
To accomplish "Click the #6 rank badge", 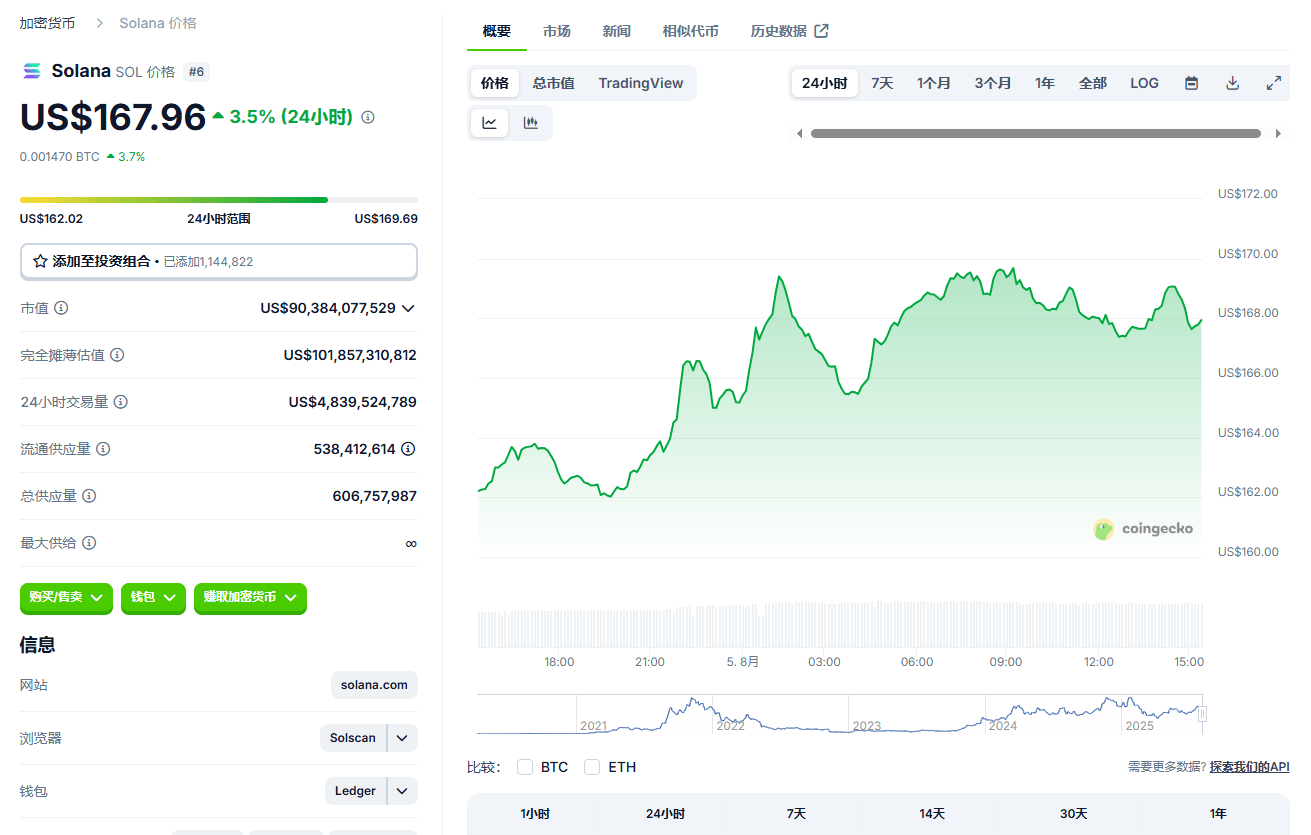I will click(196, 71).
